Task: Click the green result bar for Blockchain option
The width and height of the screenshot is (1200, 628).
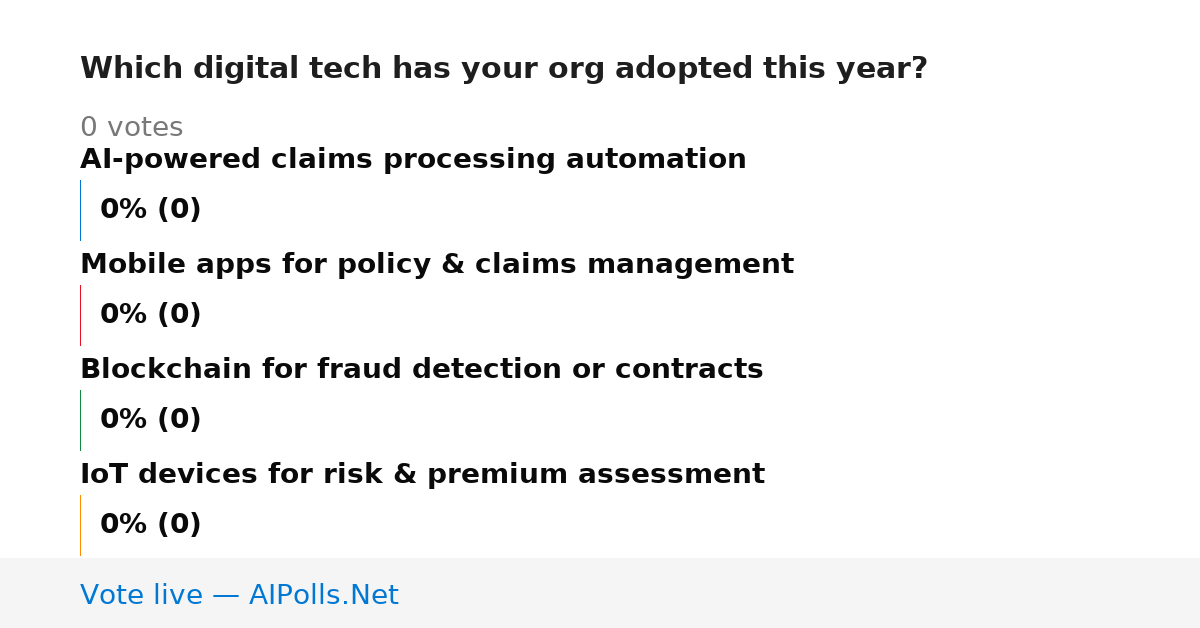Action: click(x=80, y=420)
